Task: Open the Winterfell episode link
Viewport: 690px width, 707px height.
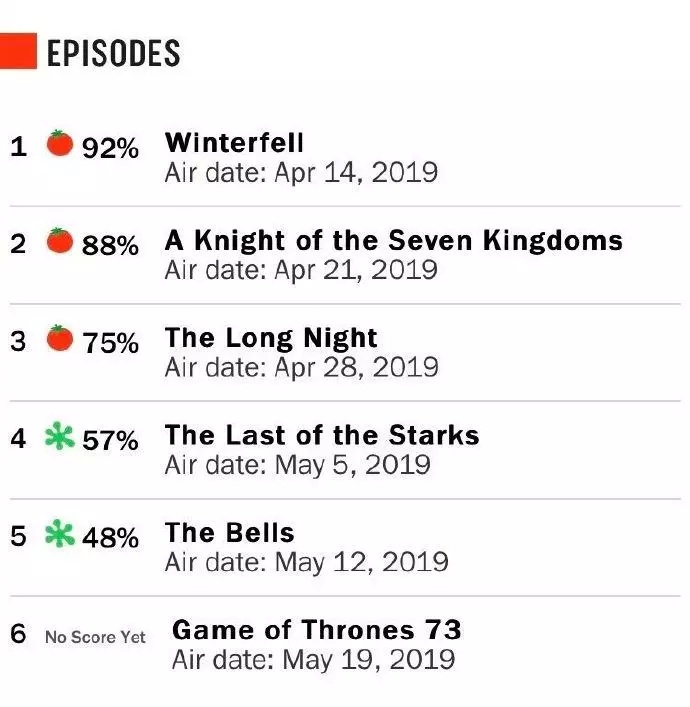Action: point(234,143)
